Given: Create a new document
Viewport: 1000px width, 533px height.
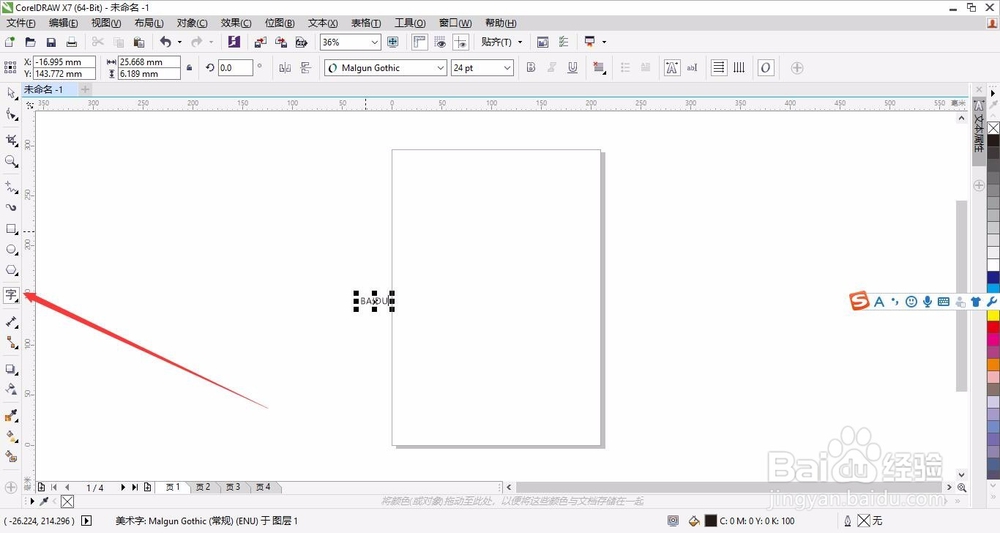Looking at the screenshot, I should 10,42.
